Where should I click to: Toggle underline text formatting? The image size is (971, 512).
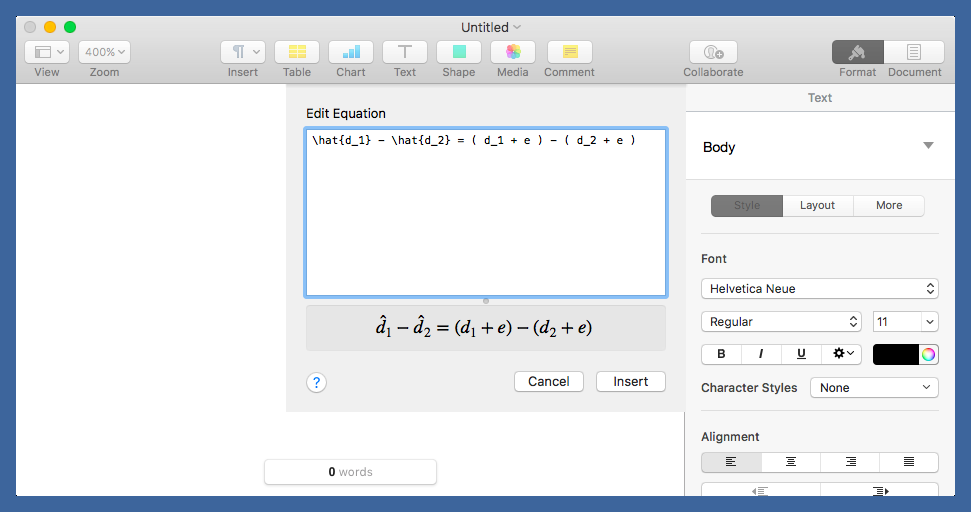pos(801,354)
